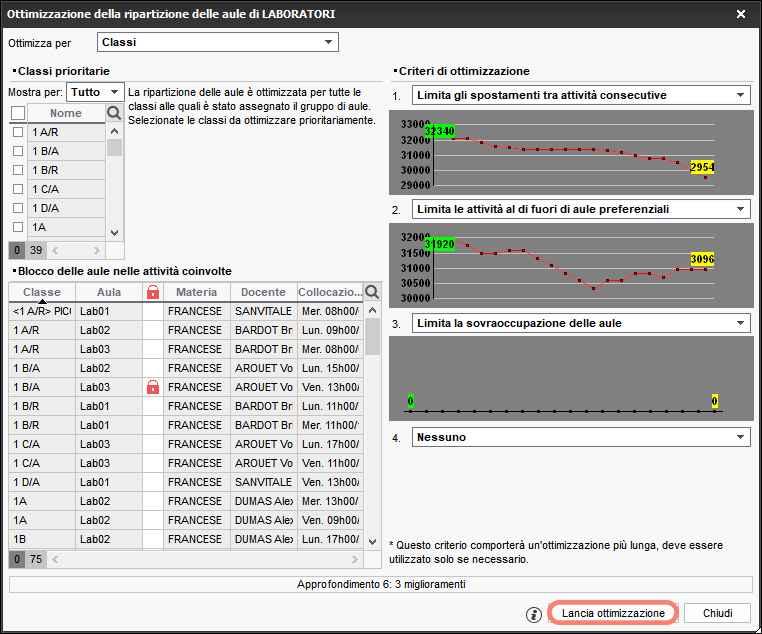Select the 1 A/R Lab03 Mer. 08h00 row
Image resolution: width=762 pixels, height=634 pixels.
pyautogui.click(x=186, y=349)
